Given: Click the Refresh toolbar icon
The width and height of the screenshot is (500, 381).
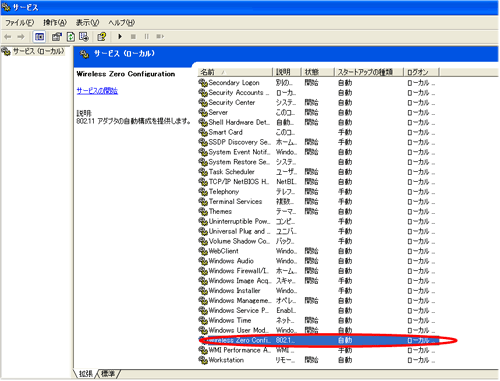Looking at the screenshot, I should click(x=71, y=37).
